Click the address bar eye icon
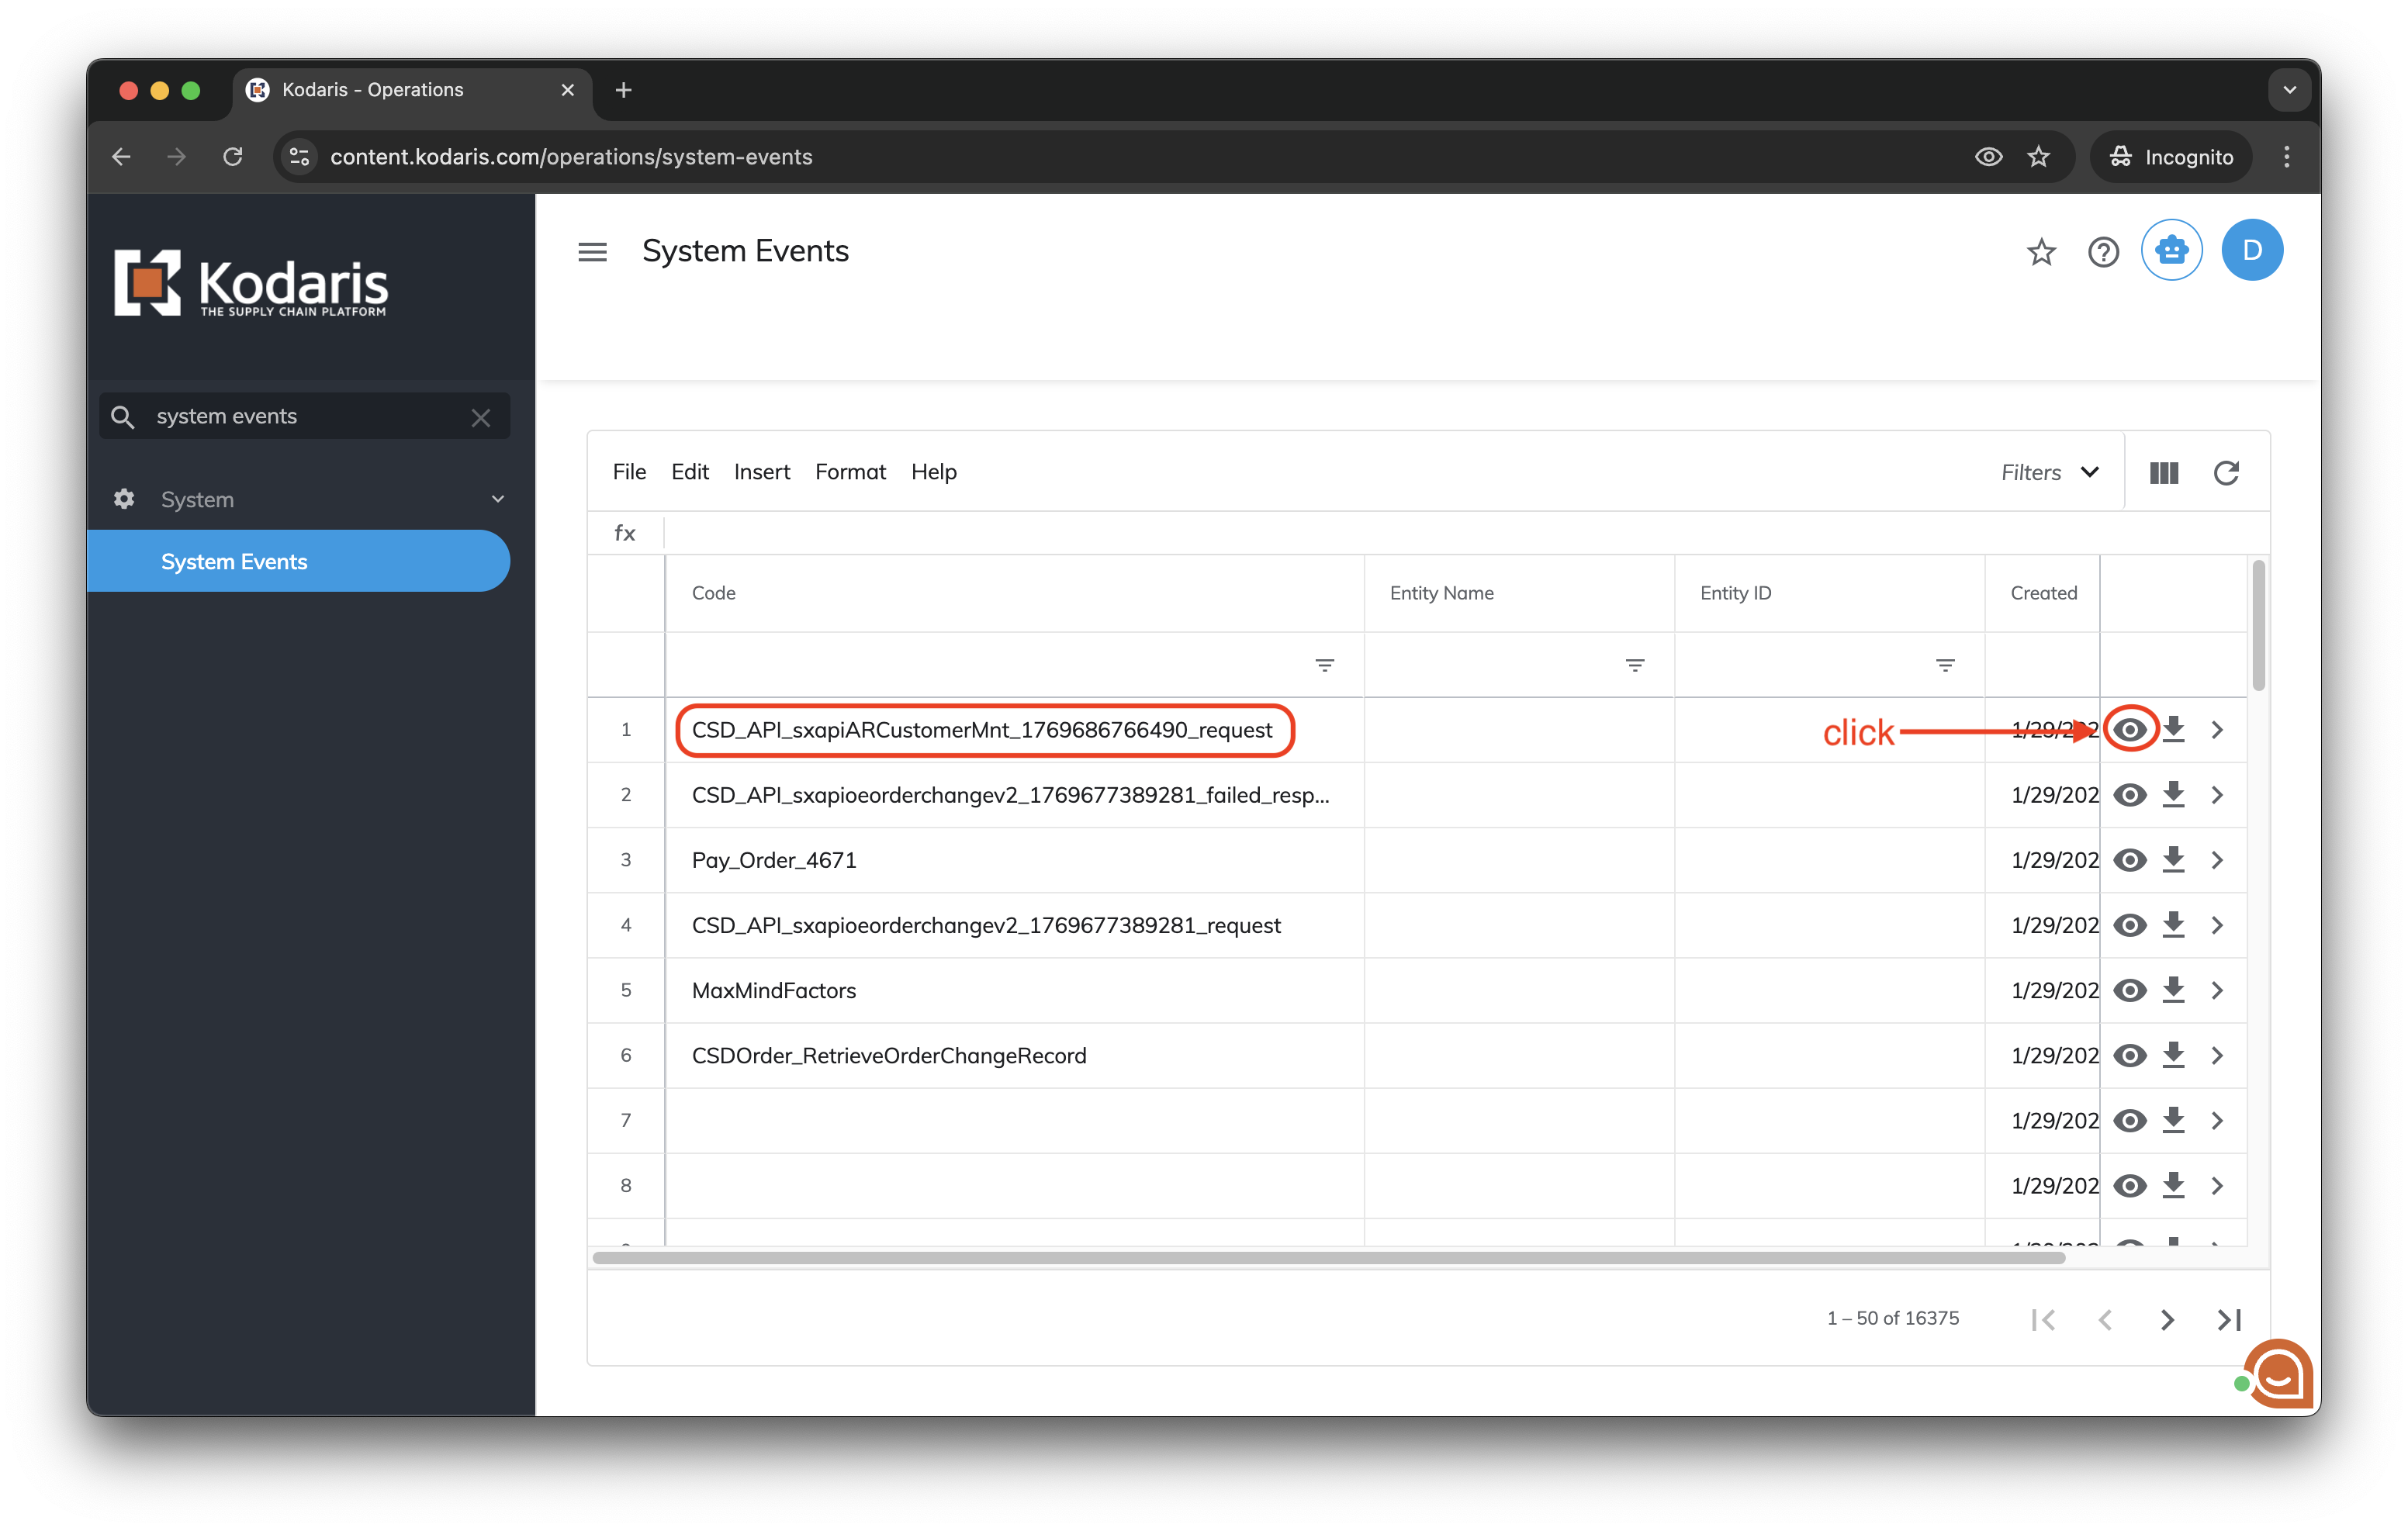This screenshot has width=2408, height=1531. pyautogui.click(x=1988, y=157)
